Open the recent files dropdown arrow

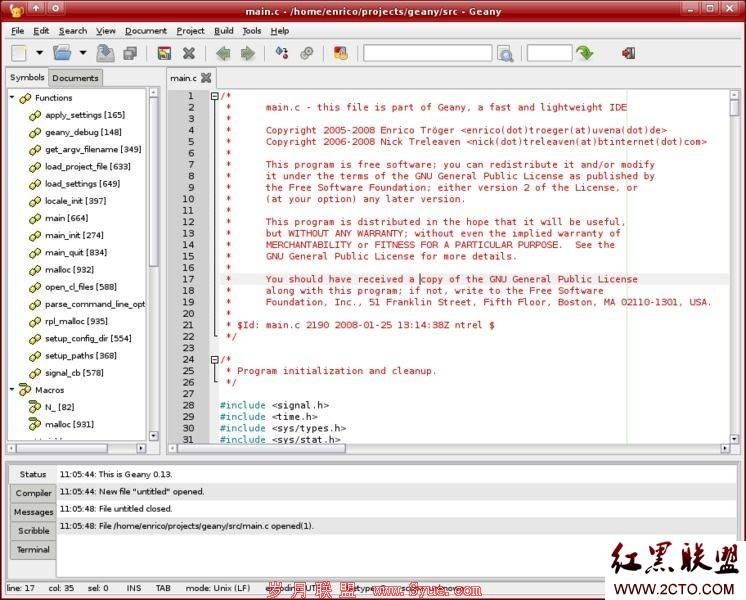tap(83, 53)
